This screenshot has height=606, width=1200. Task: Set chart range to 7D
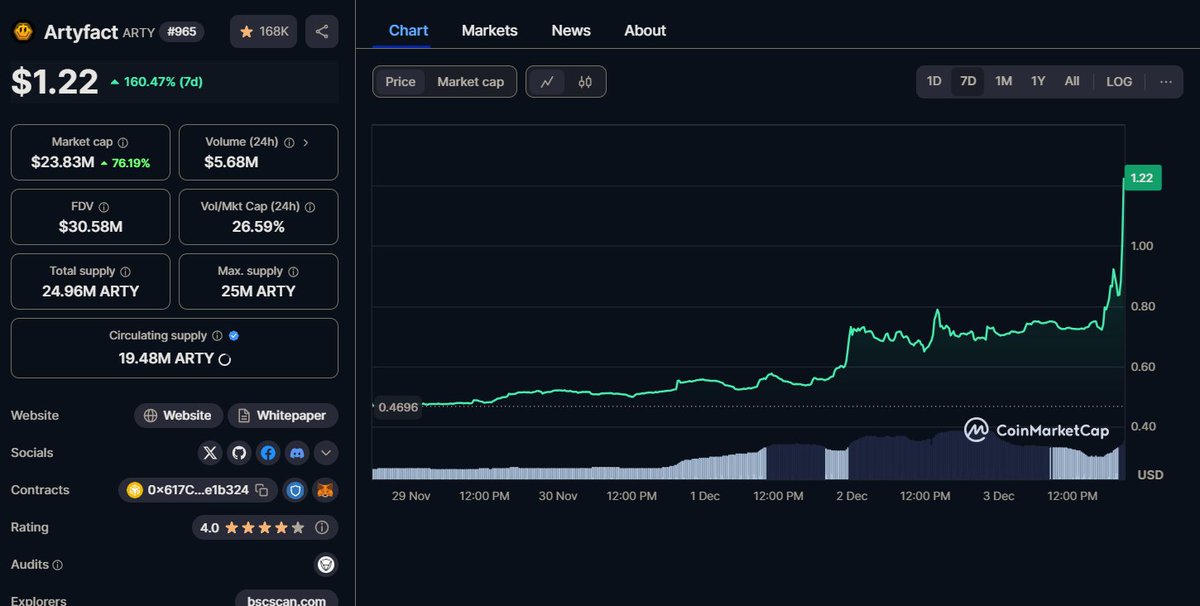pos(968,81)
